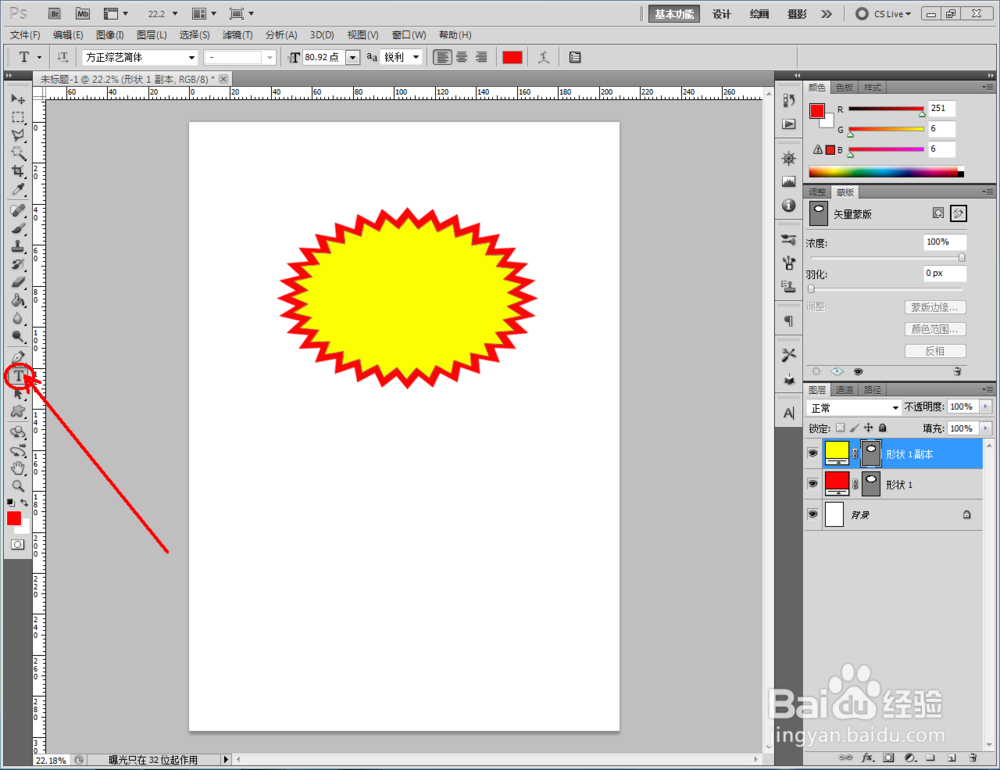The image size is (1000, 770).
Task: Select the Pen tool
Action: pos(18,357)
